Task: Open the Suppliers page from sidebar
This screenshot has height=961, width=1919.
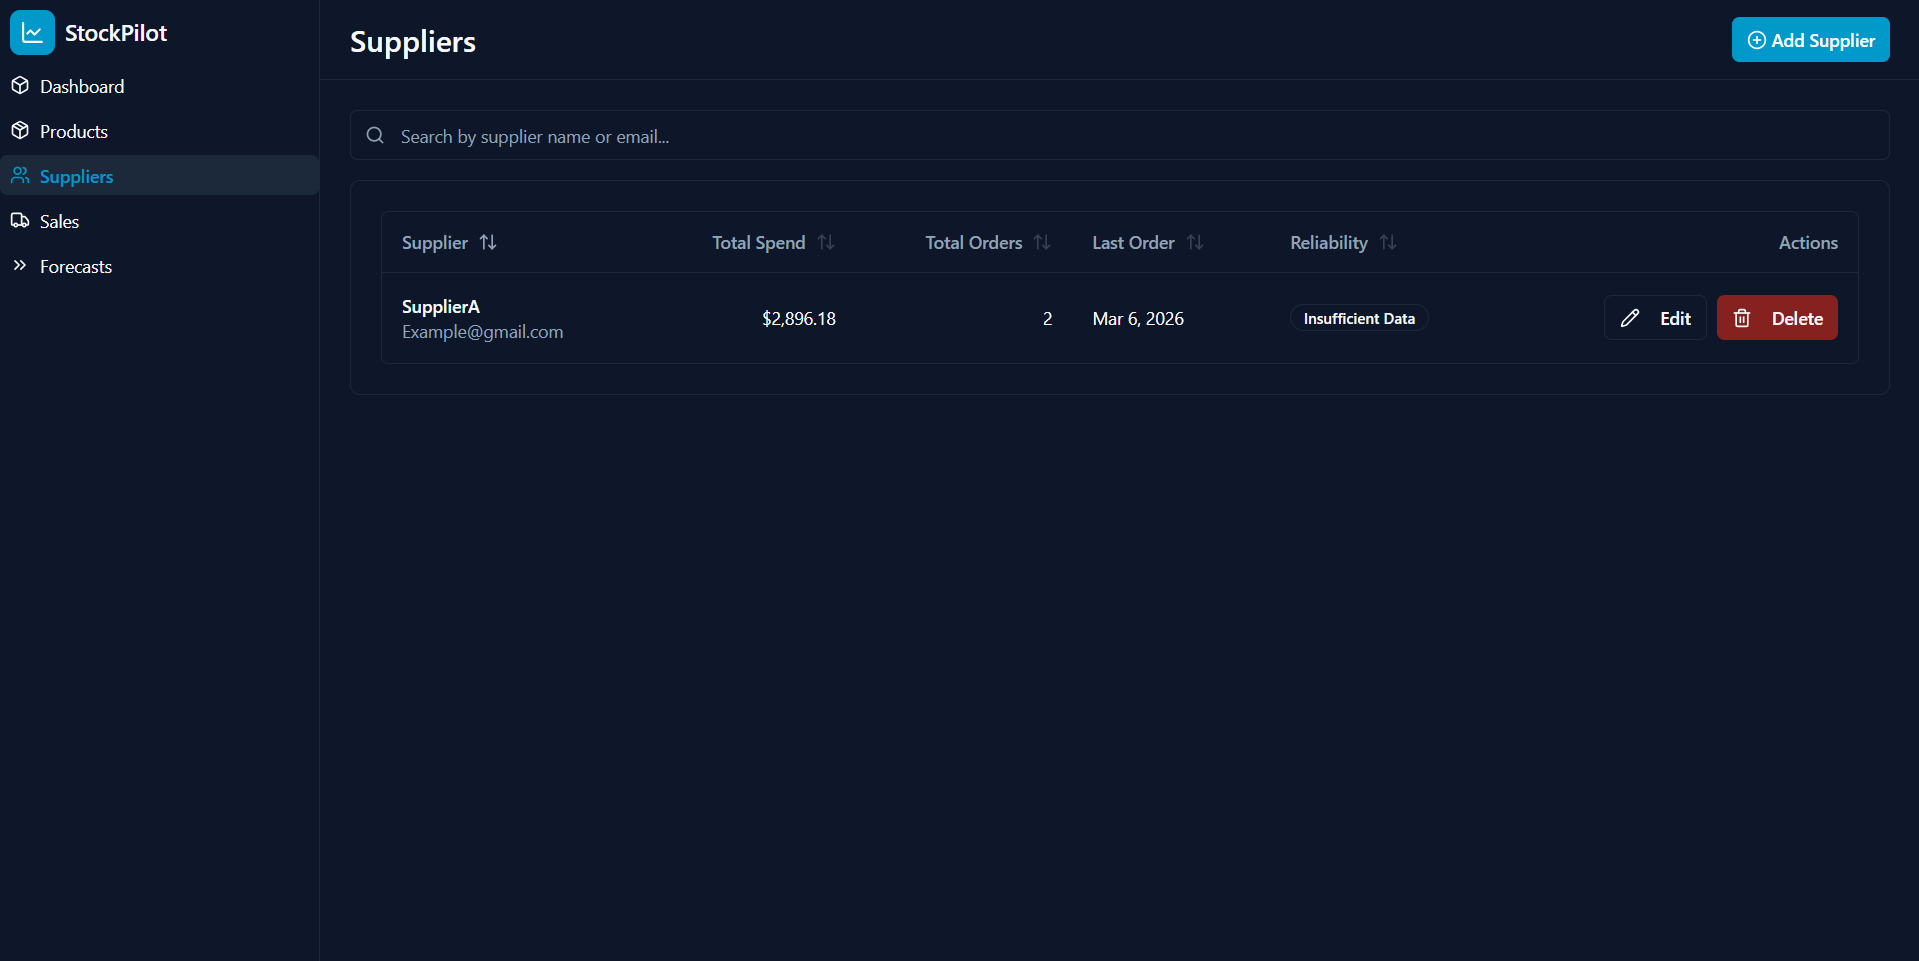Action: (76, 176)
